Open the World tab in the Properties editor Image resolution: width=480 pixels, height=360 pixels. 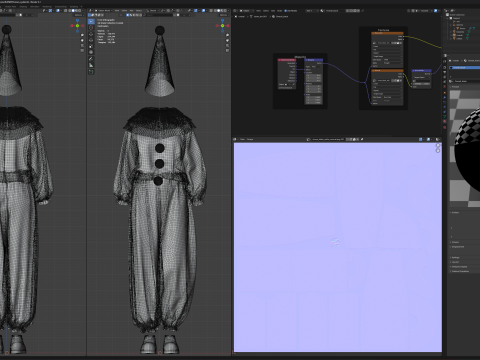(445, 87)
